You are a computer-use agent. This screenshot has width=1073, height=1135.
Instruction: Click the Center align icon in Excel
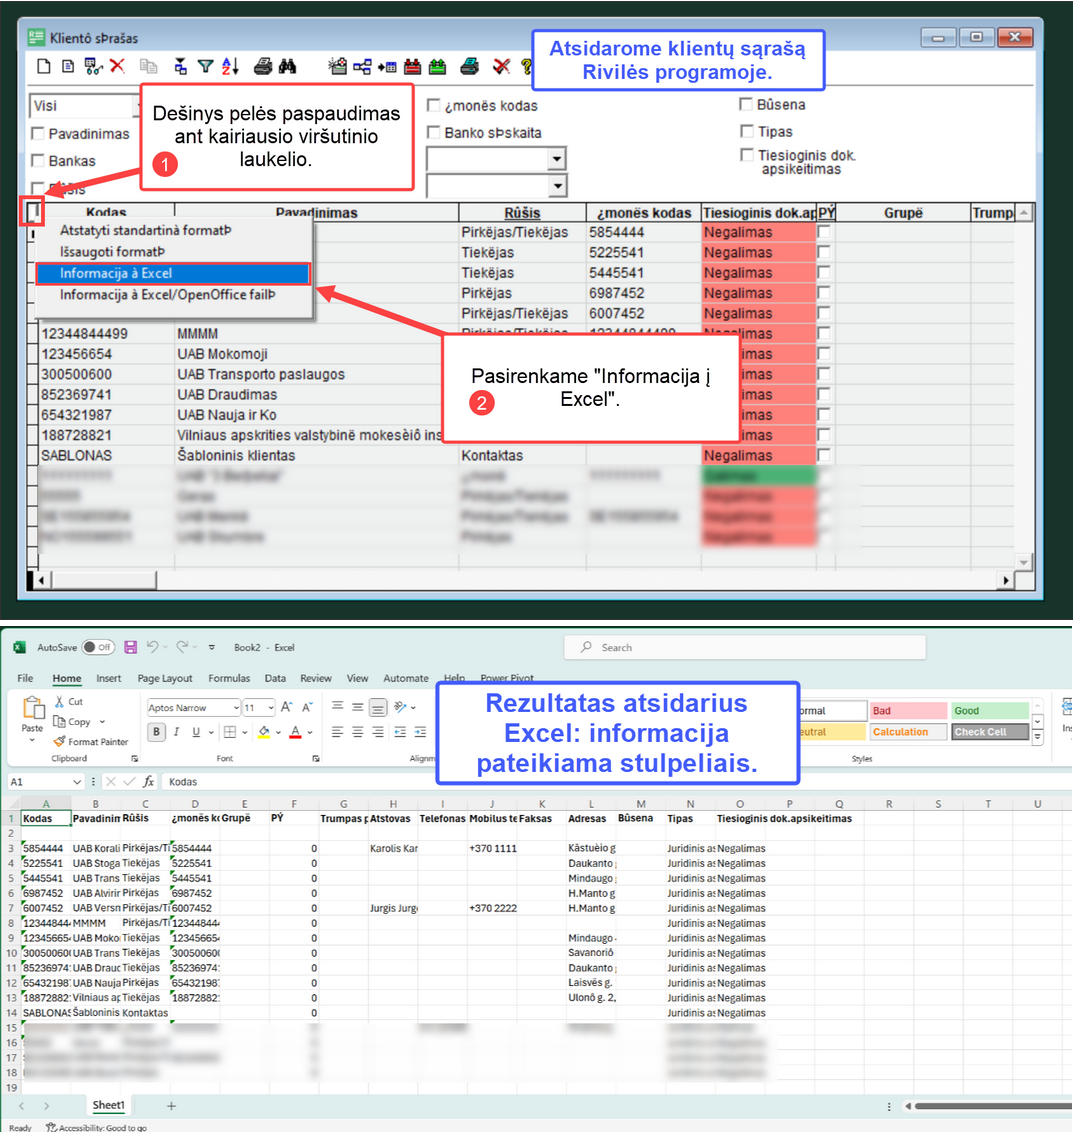[358, 733]
